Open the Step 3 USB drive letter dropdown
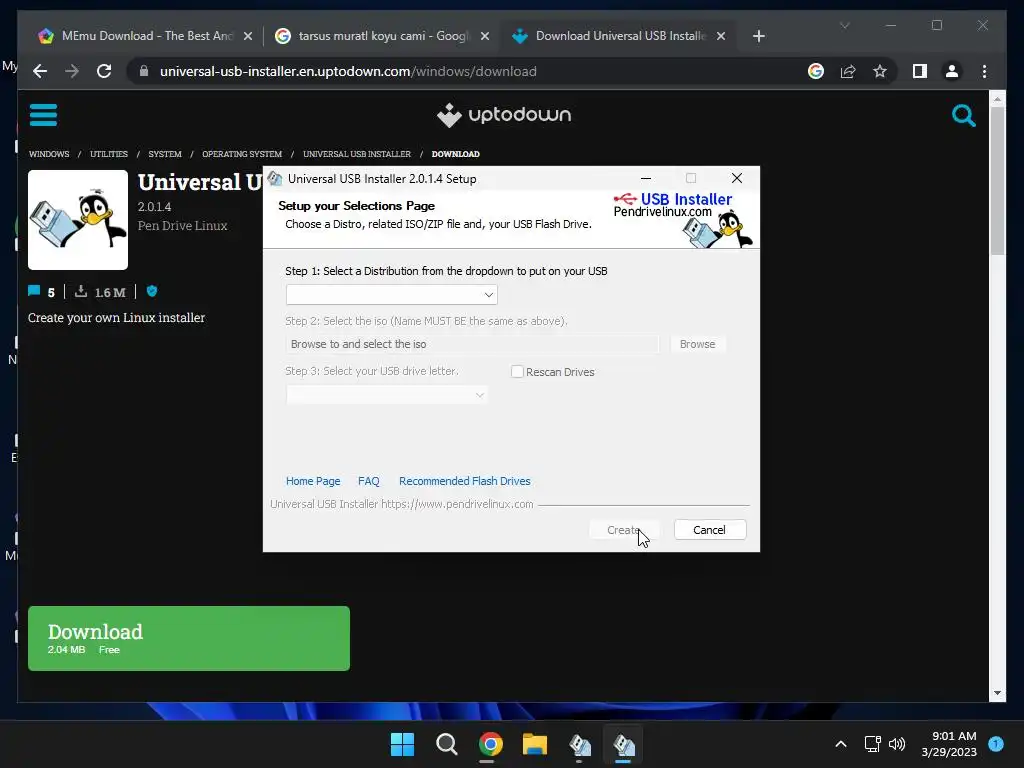Image resolution: width=1024 pixels, height=768 pixels. (387, 394)
